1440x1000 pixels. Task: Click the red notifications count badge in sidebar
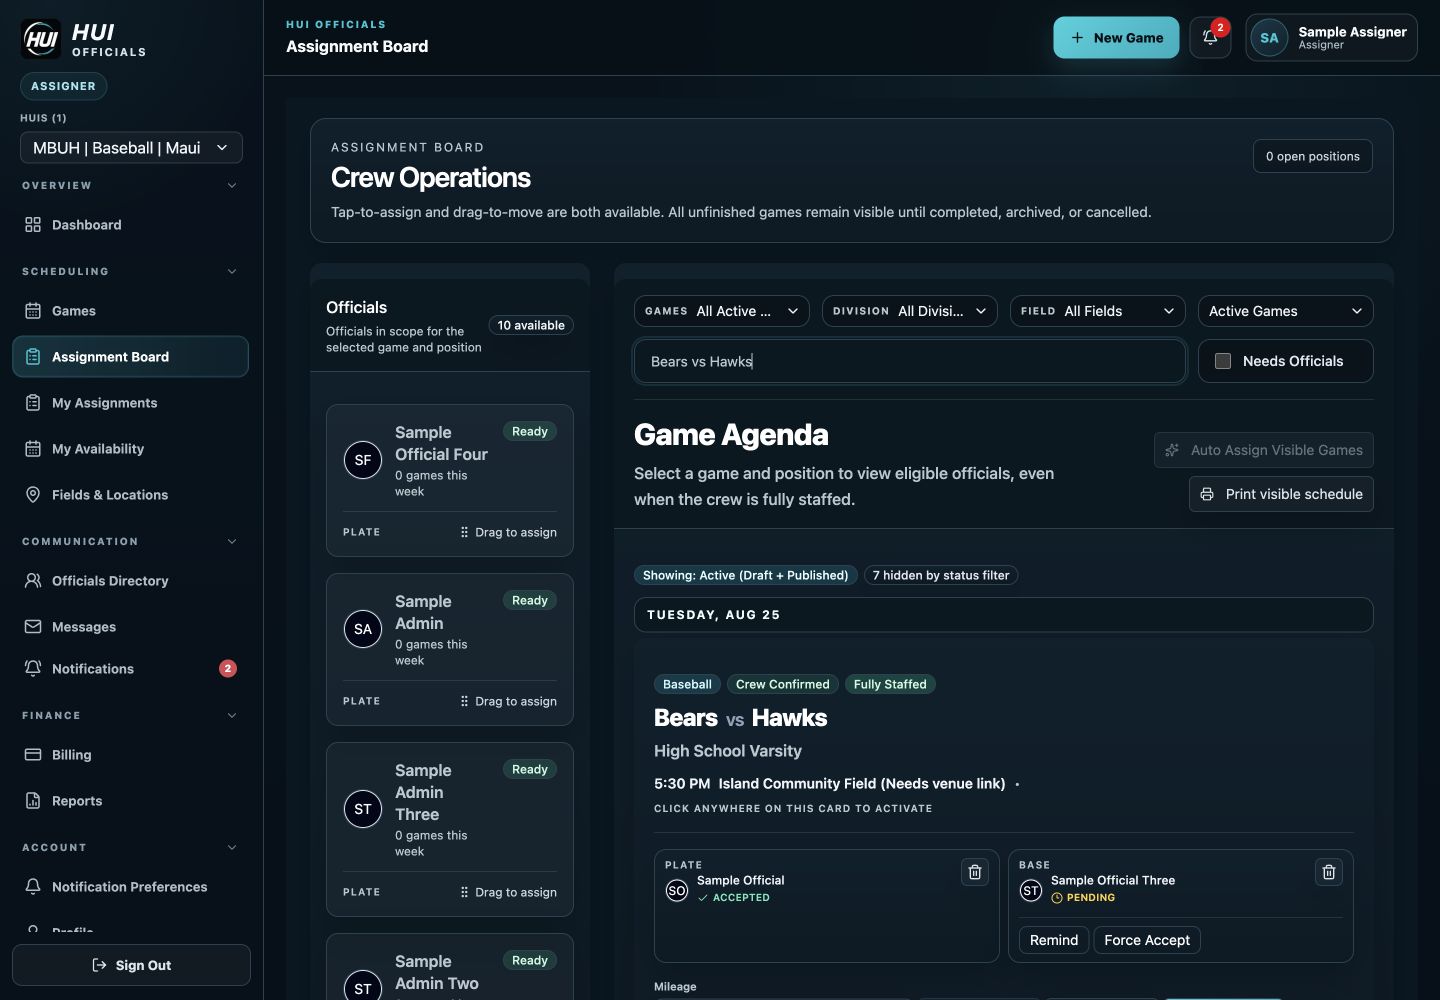coord(228,668)
